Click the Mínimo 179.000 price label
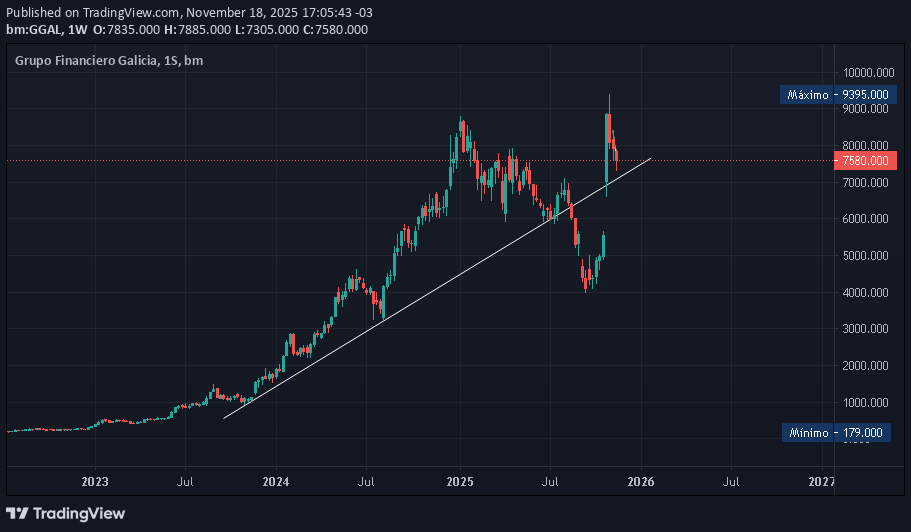The image size is (911, 532). pos(835,433)
